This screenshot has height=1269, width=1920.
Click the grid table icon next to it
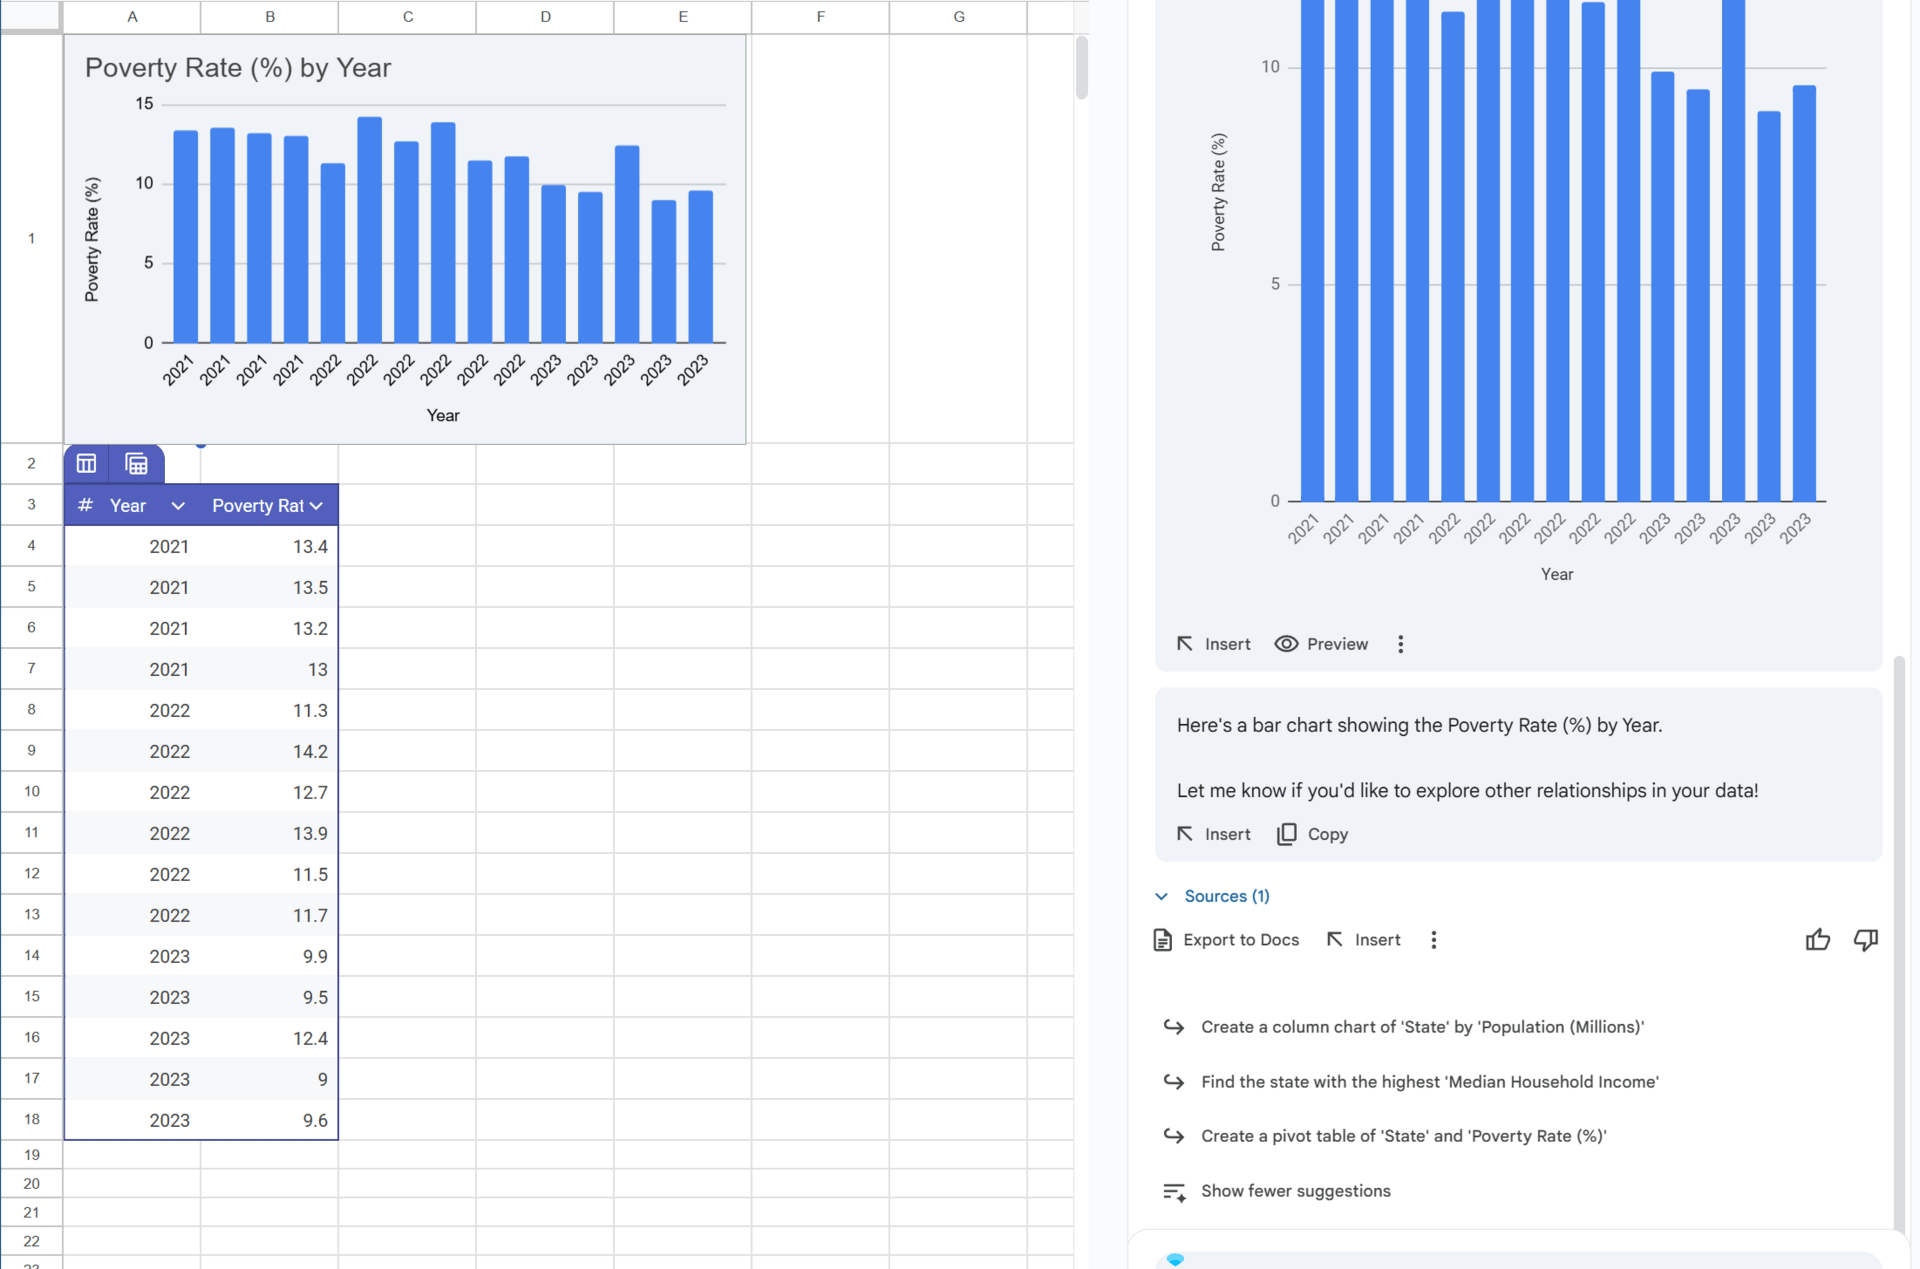click(136, 464)
